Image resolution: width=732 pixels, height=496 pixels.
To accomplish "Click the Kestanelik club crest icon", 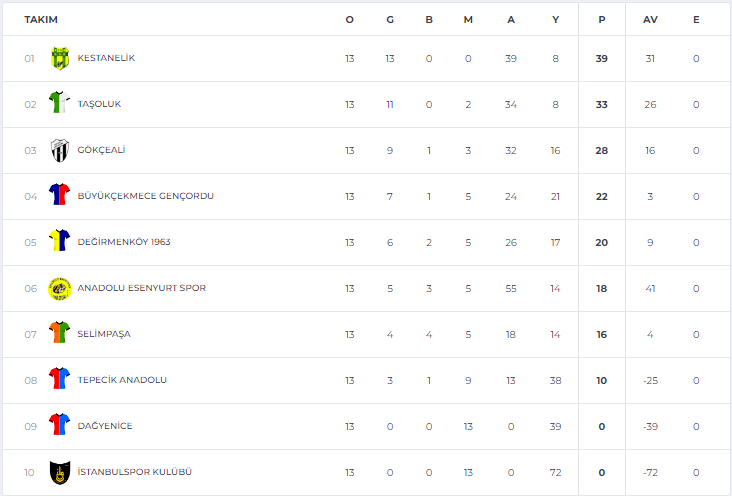I will pyautogui.click(x=60, y=58).
